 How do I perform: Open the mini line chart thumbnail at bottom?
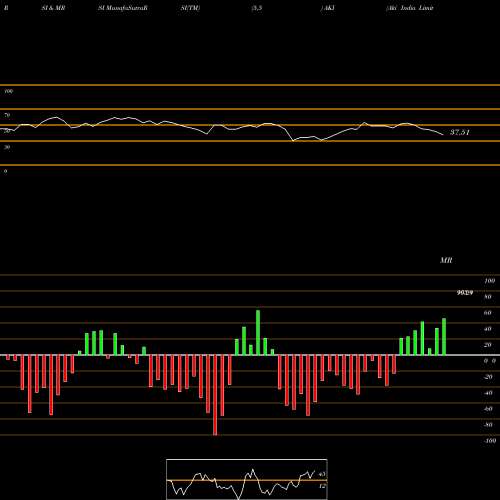tap(247, 479)
